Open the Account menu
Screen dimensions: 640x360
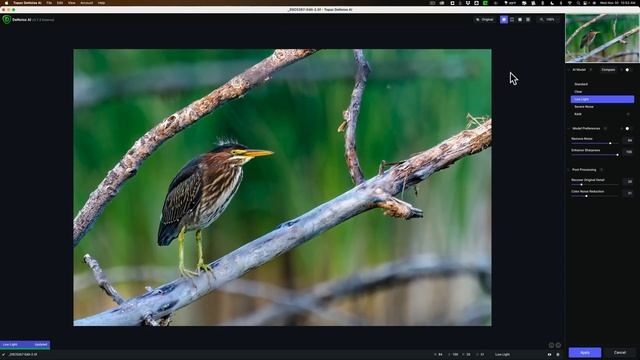tap(87, 3)
